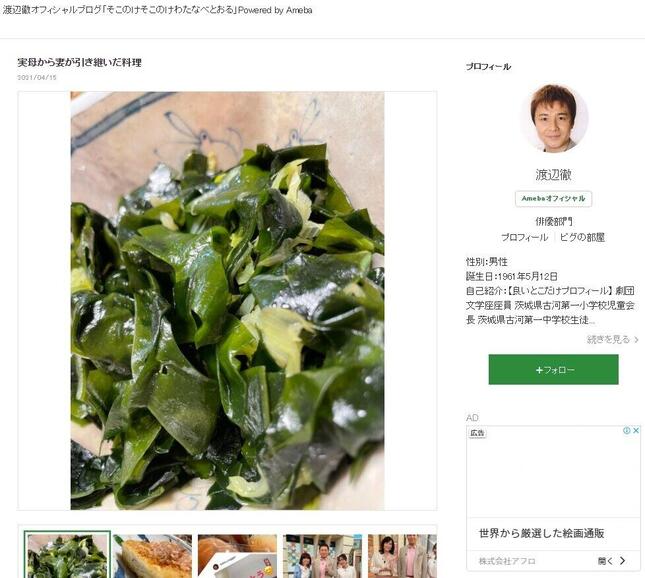Open the post title 実母から妻が引き継いだ料理
Viewport: 645px width, 578px height.
click(79, 63)
